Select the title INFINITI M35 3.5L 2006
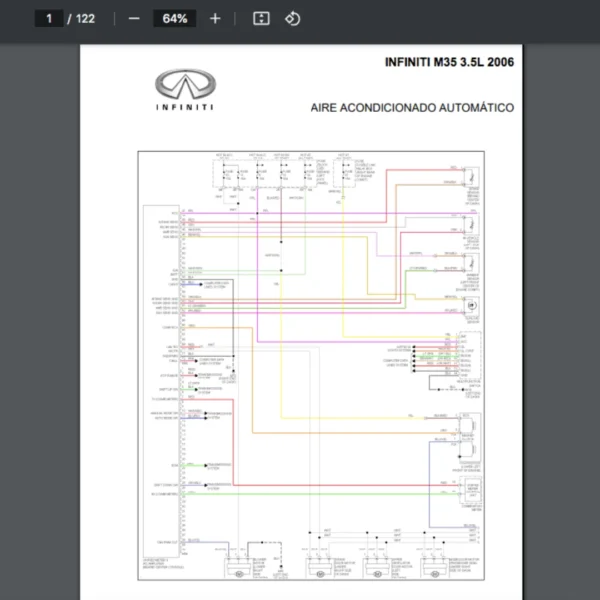Viewport: 600px width, 600px height. [449, 62]
